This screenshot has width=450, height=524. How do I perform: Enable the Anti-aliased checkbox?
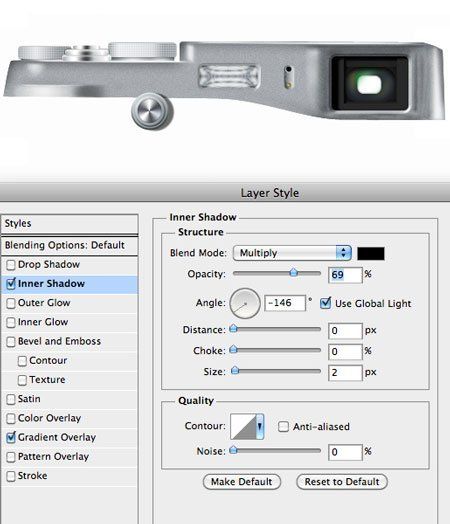(x=283, y=427)
